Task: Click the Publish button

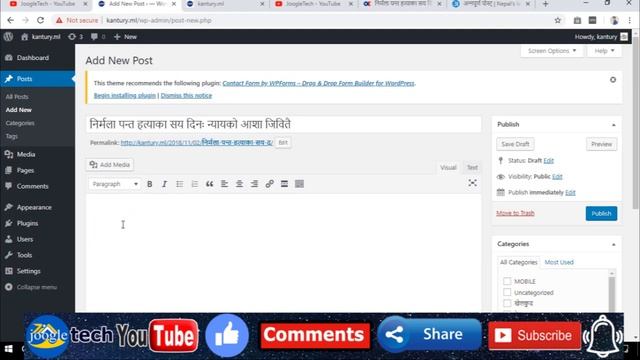Action: 601,213
